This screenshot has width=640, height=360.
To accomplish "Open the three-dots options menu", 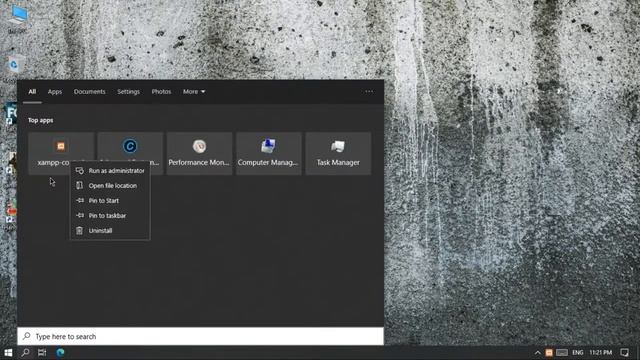I will tap(369, 92).
